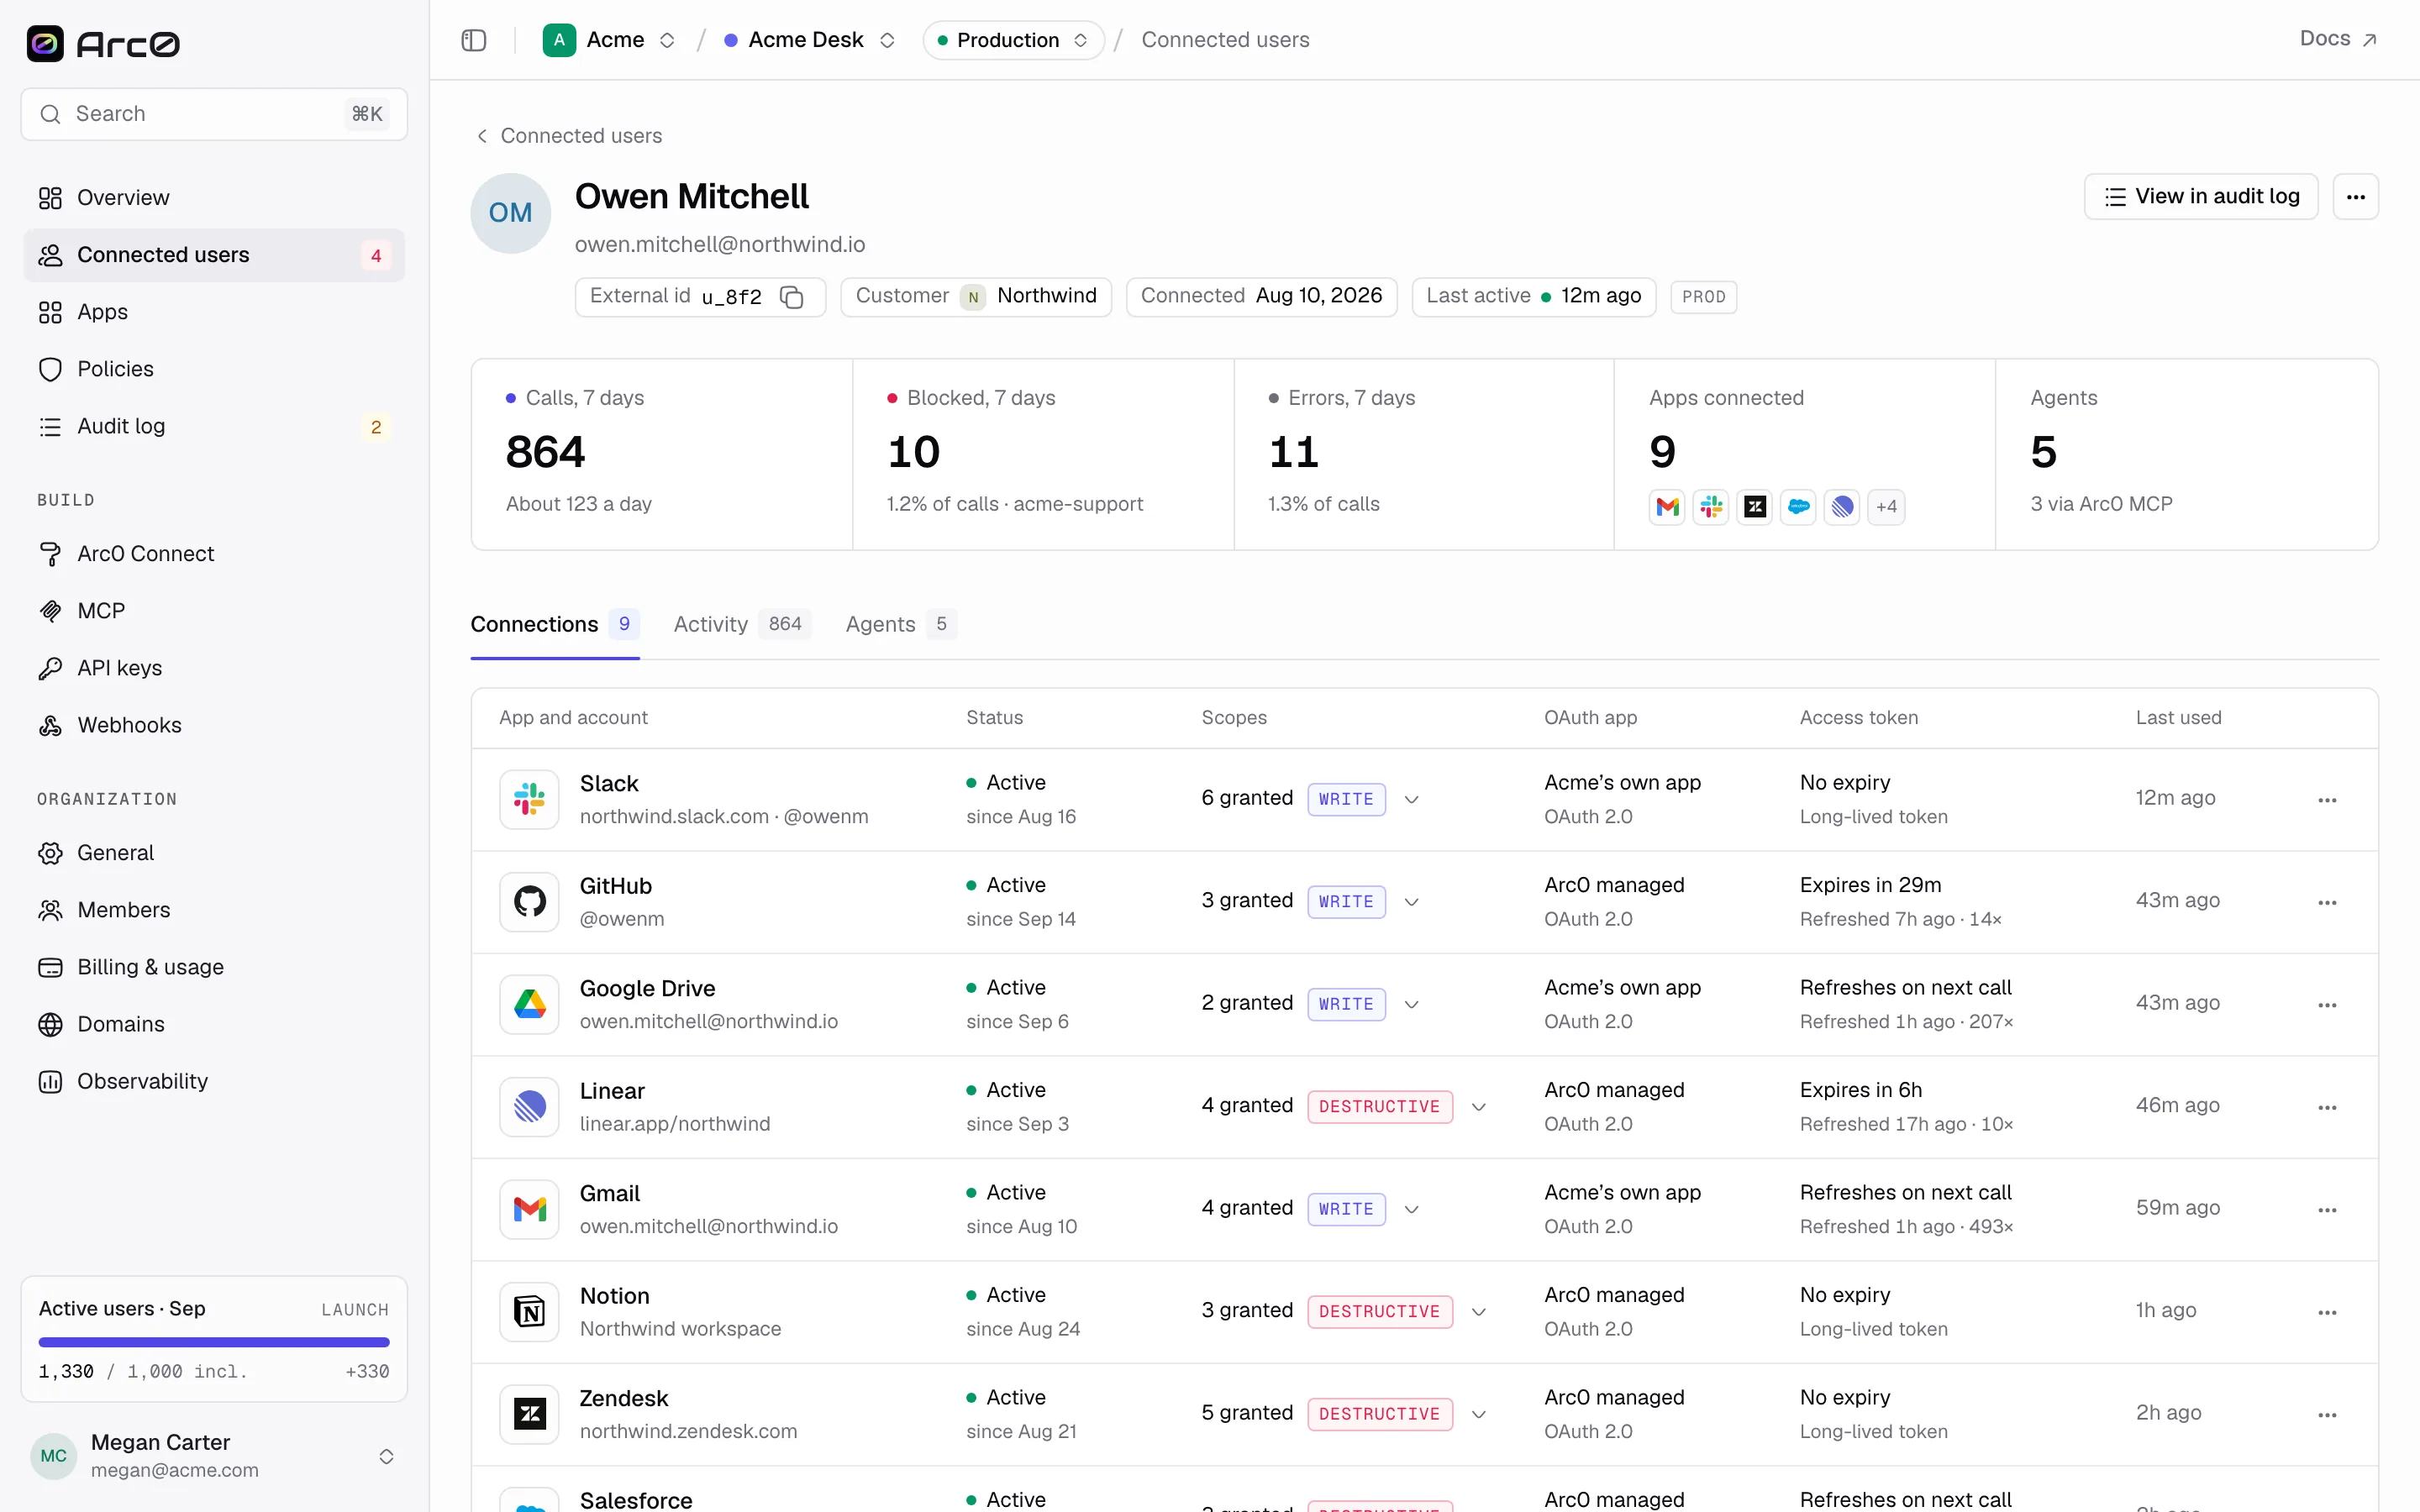Open MCP in the sidebar
Viewport: 2420px width, 1512px height.
[x=214, y=611]
